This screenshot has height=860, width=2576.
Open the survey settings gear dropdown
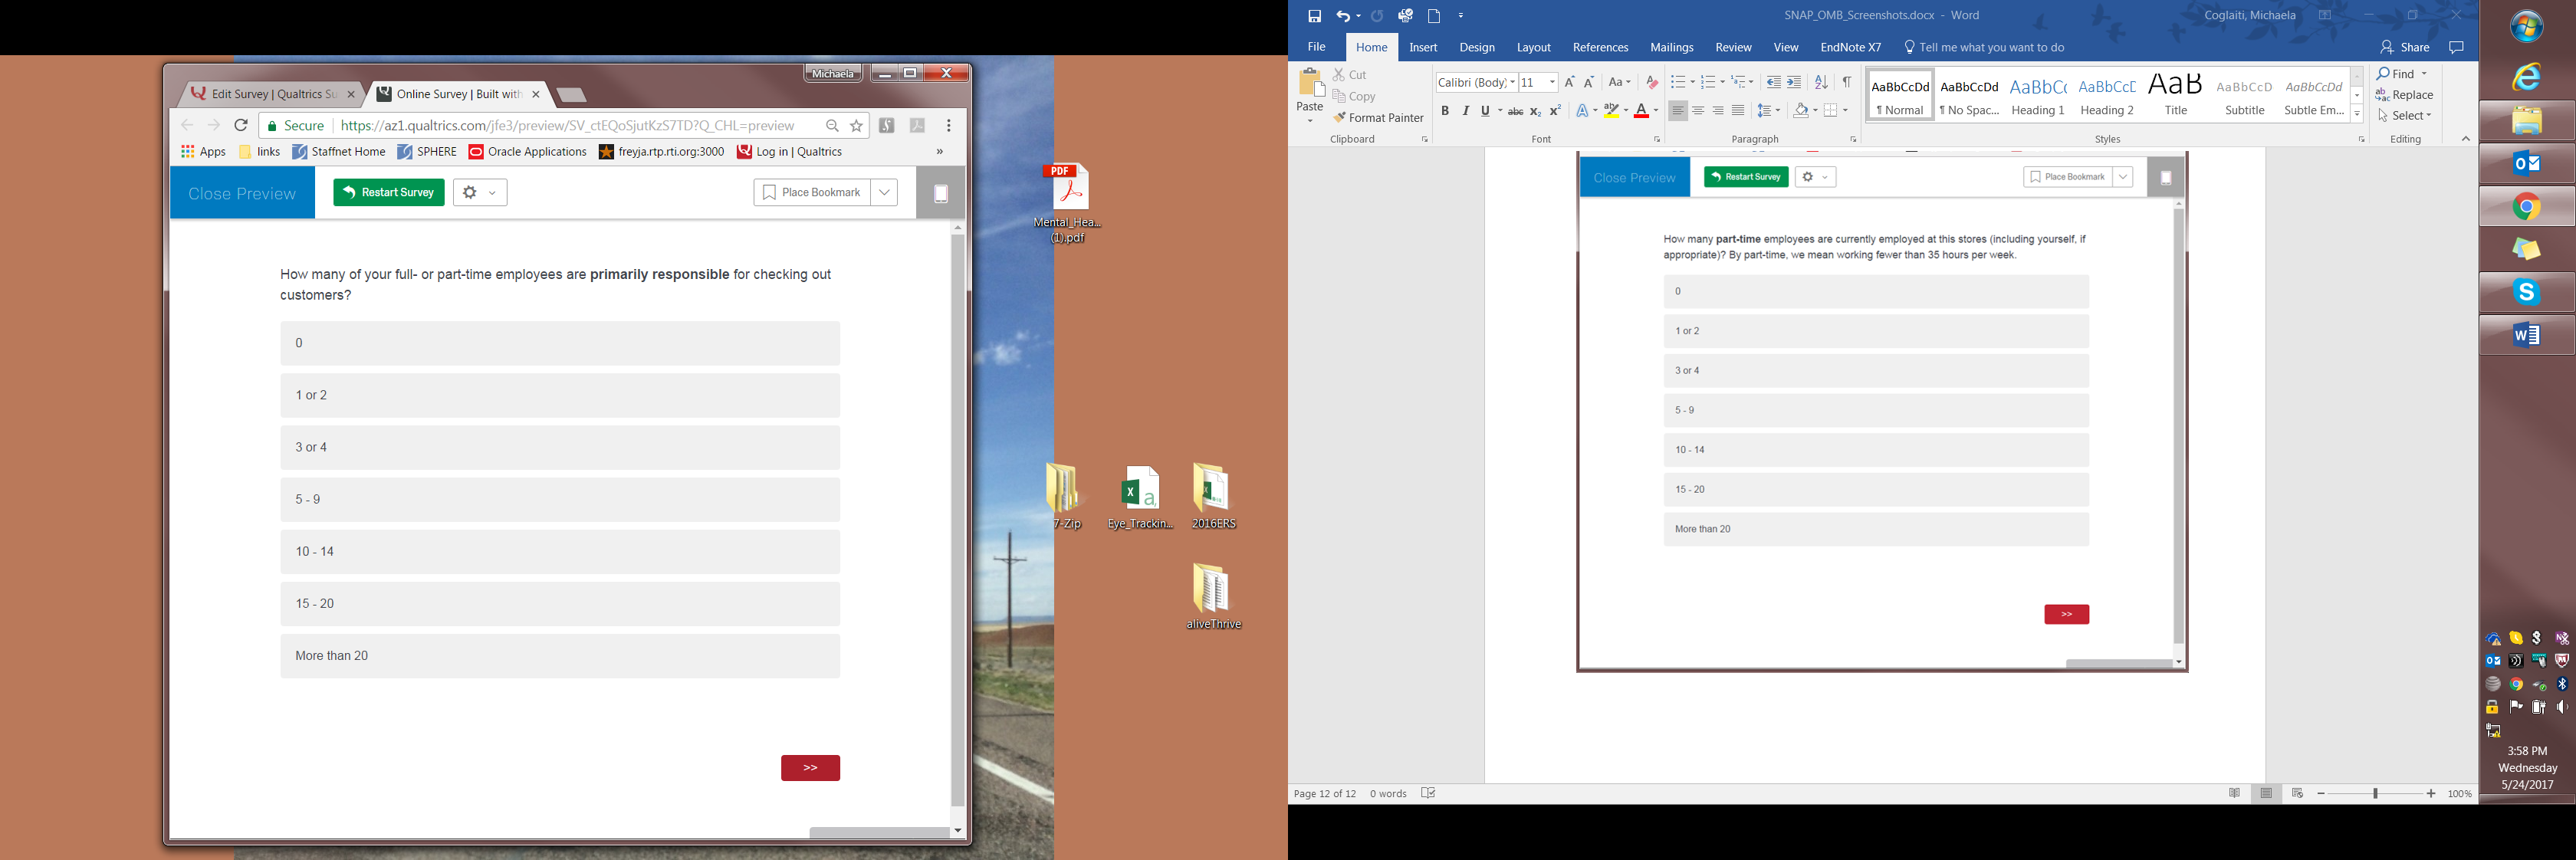(x=480, y=193)
